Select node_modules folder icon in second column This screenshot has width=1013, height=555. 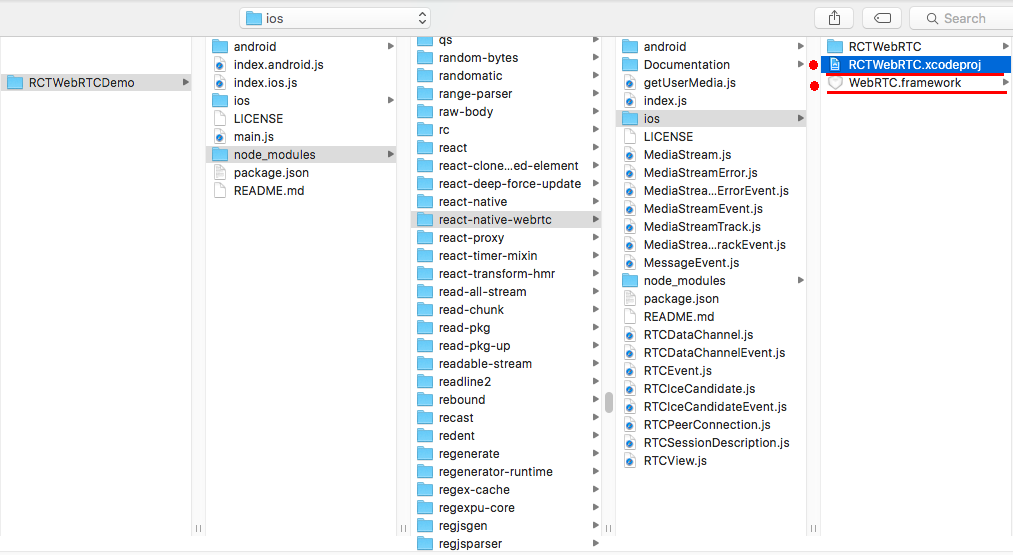pyautogui.click(x=220, y=154)
